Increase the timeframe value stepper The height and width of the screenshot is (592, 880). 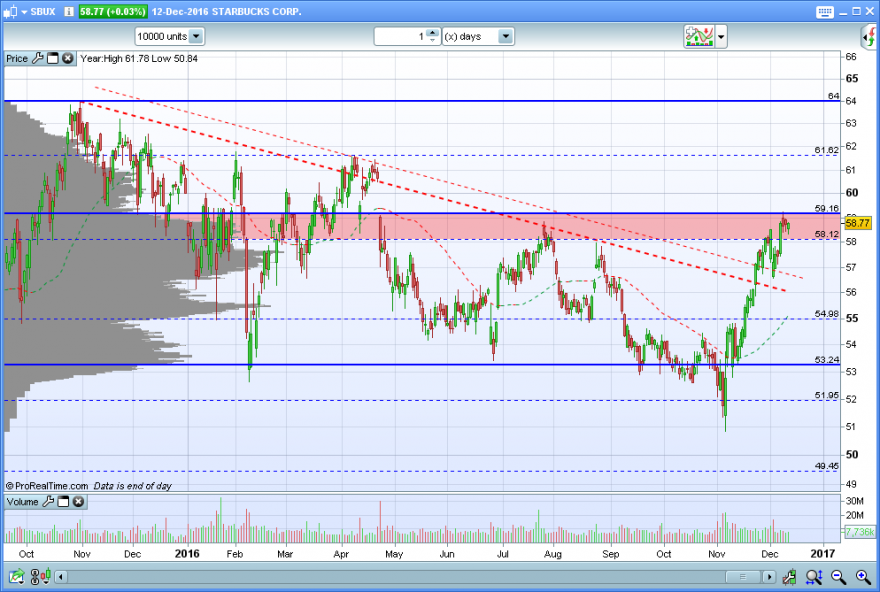pos(432,33)
